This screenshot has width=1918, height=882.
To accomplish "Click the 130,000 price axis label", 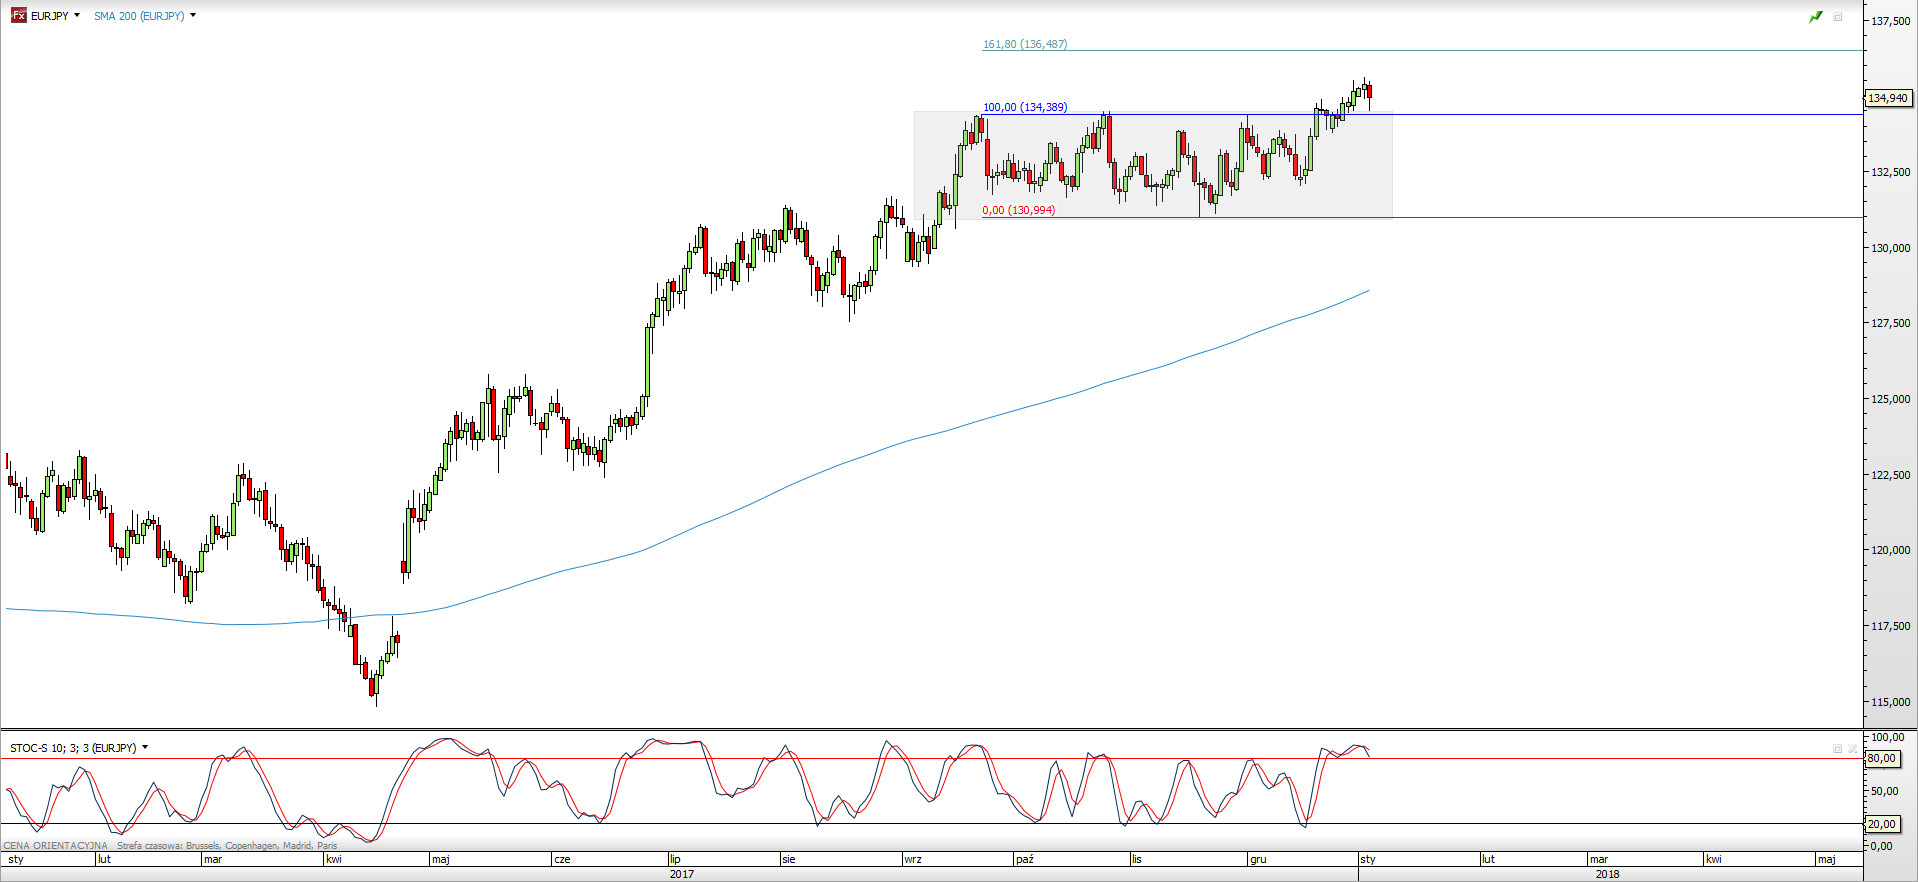I will pos(1891,248).
